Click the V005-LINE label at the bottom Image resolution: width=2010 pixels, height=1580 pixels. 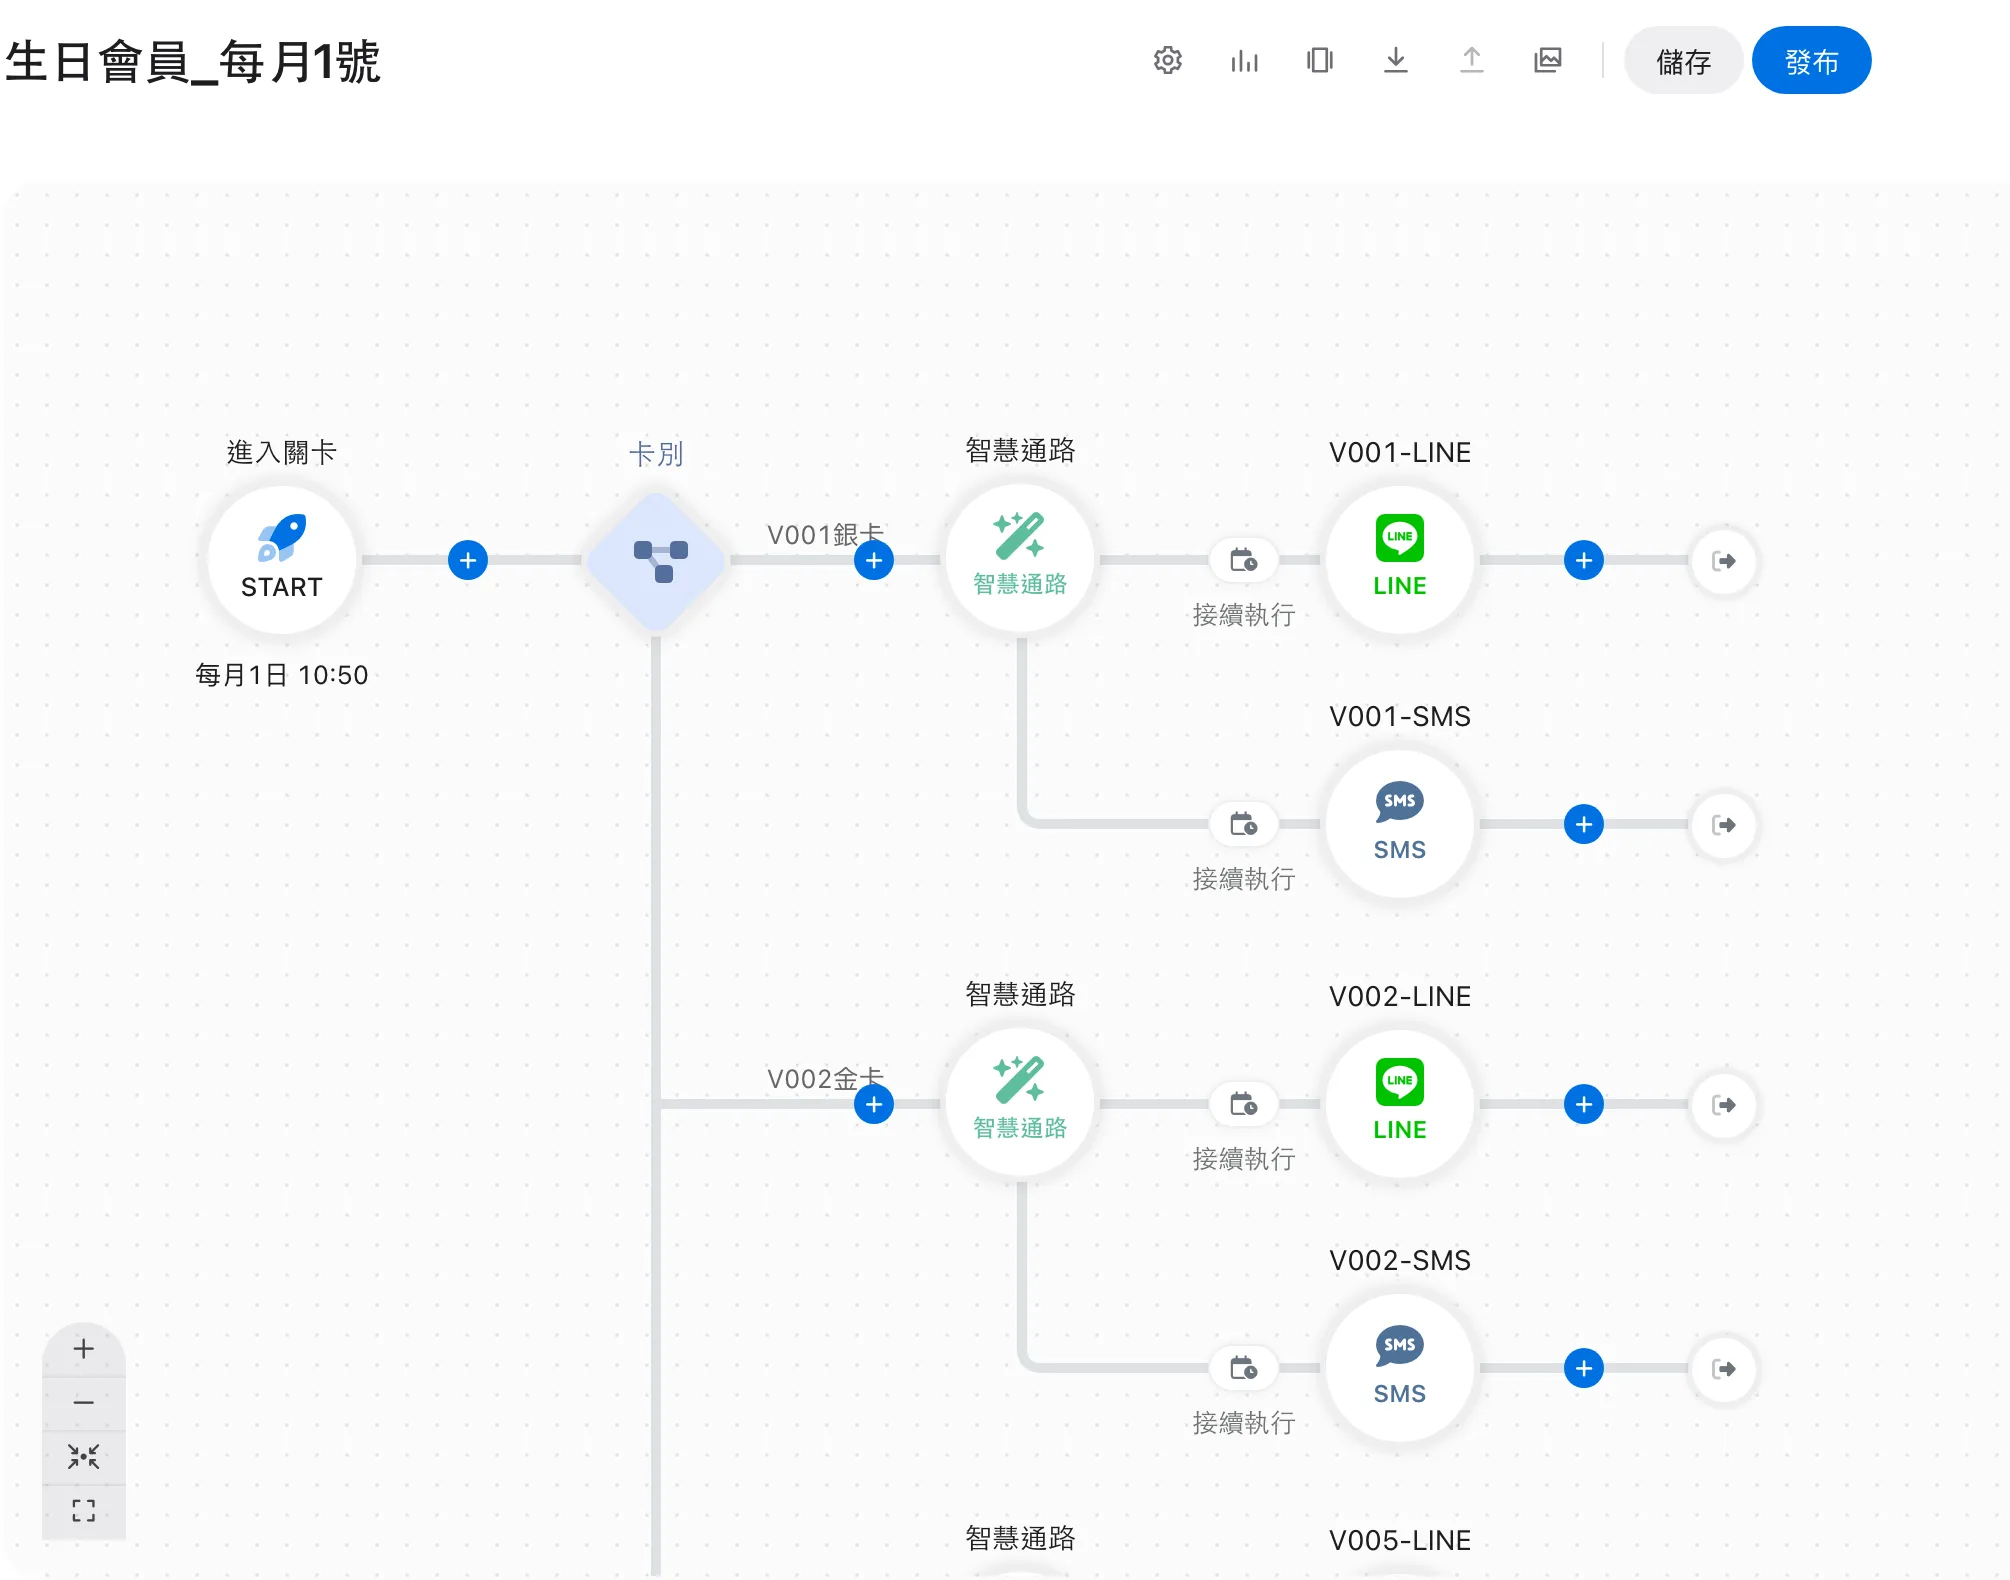[1400, 1540]
